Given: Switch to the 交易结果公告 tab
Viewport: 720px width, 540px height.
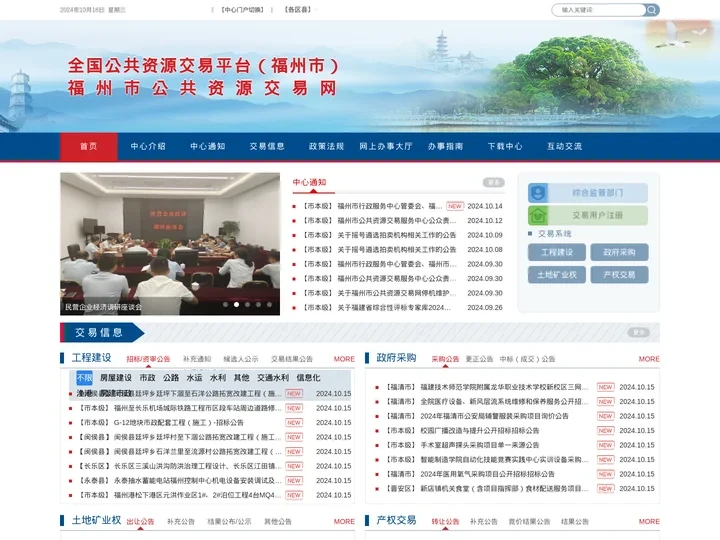Looking at the screenshot, I should (292, 359).
